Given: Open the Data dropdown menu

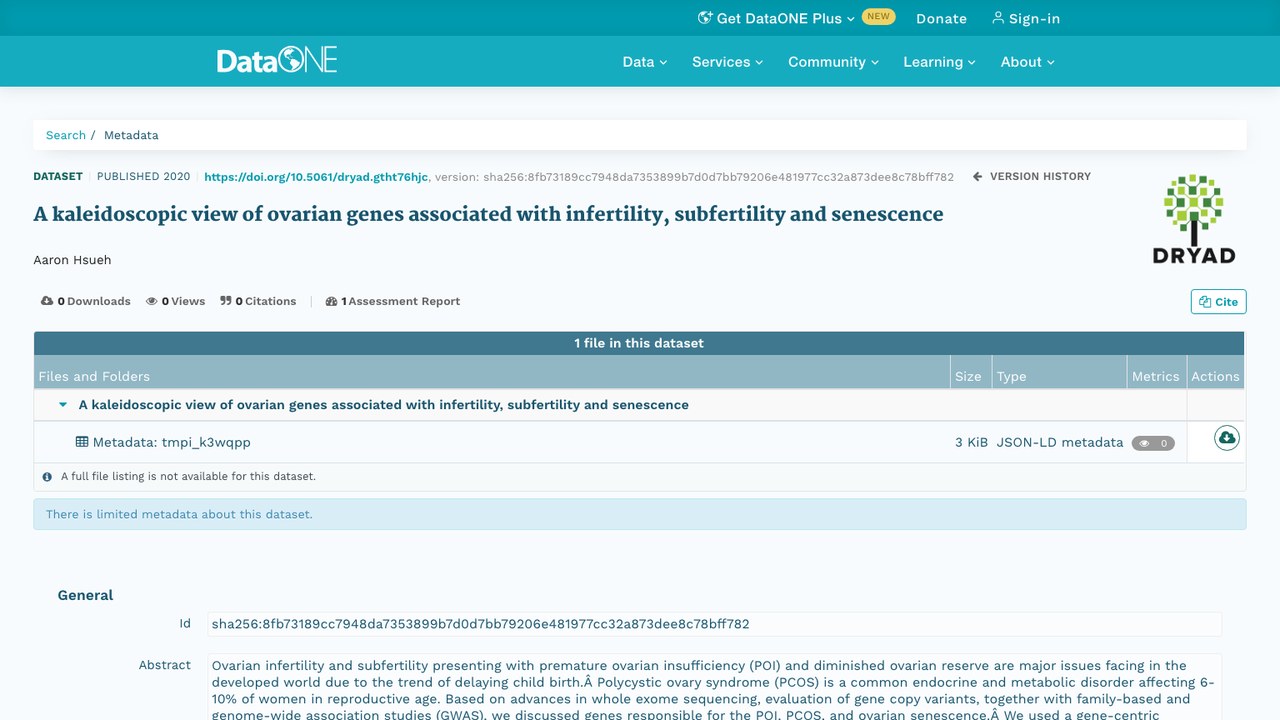Looking at the screenshot, I should 644,62.
